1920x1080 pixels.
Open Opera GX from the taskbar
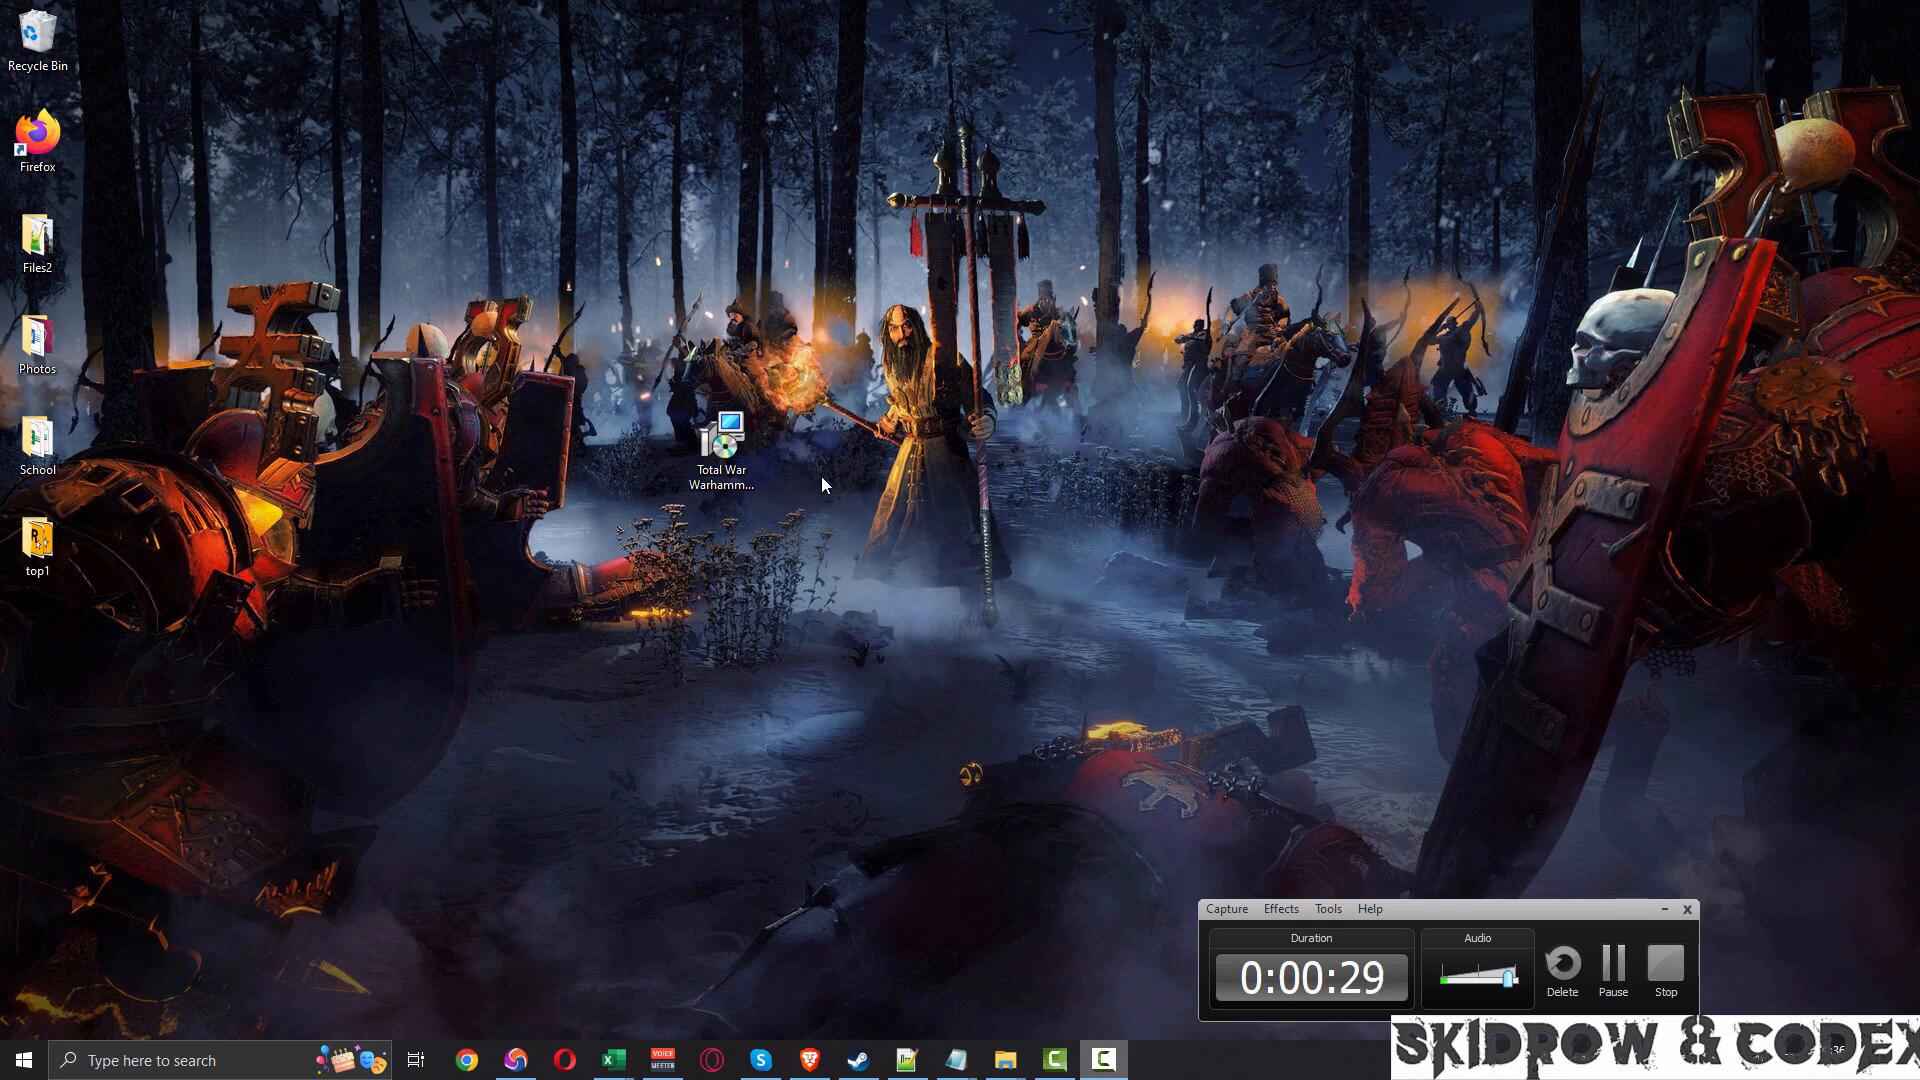(712, 1060)
